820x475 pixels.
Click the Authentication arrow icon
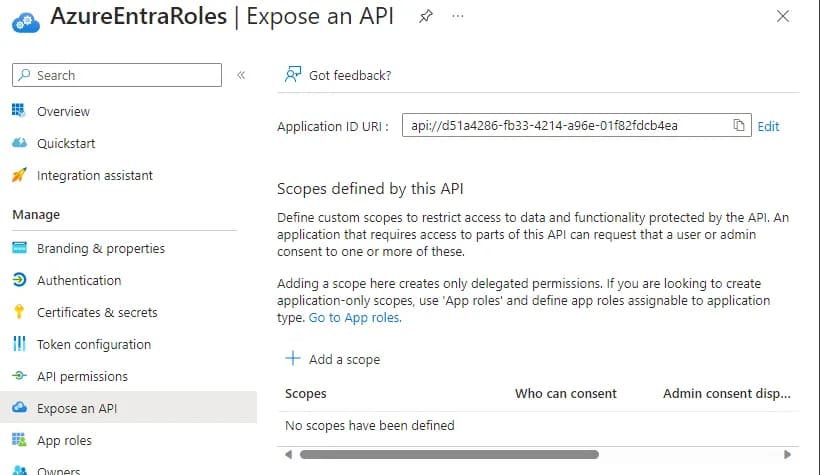point(19,280)
